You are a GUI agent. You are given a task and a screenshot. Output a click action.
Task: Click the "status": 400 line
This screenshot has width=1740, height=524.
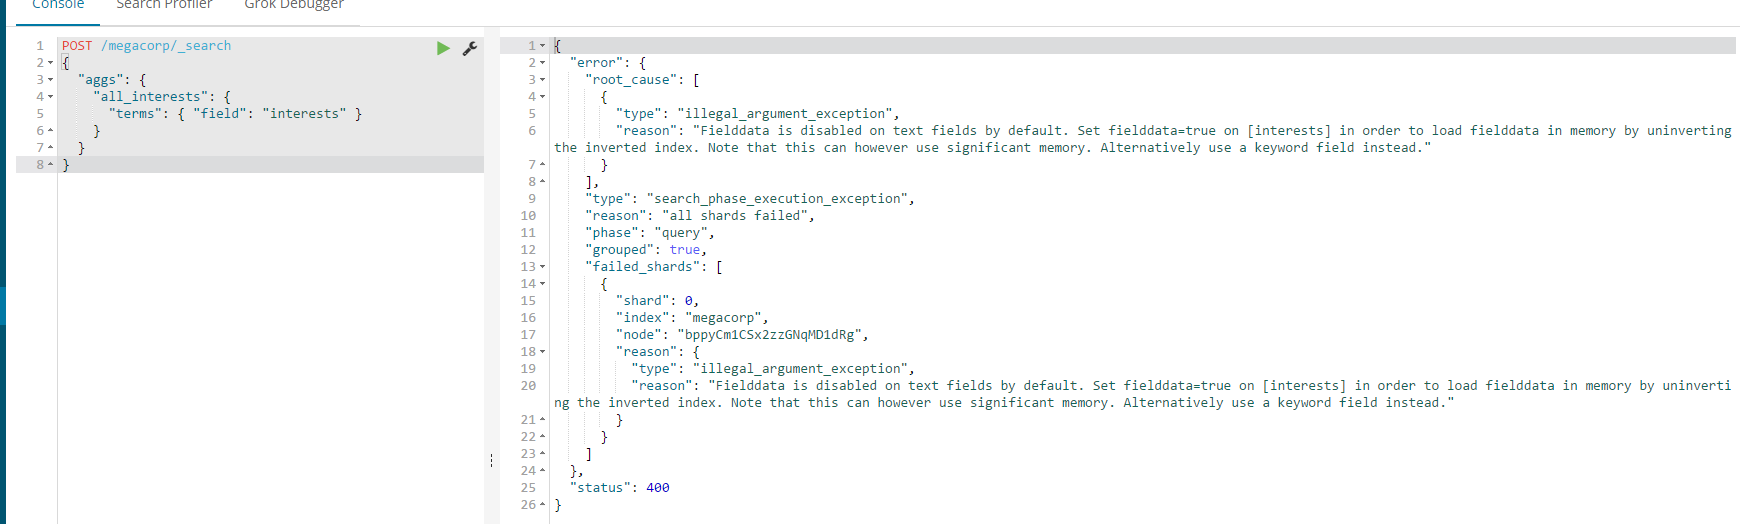[x=619, y=488]
